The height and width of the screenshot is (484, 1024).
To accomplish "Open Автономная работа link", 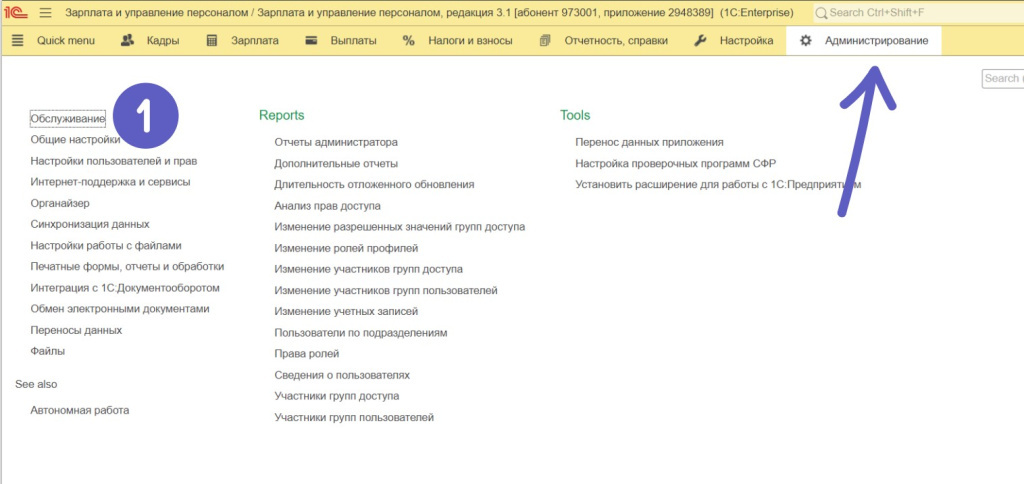I will coord(80,410).
